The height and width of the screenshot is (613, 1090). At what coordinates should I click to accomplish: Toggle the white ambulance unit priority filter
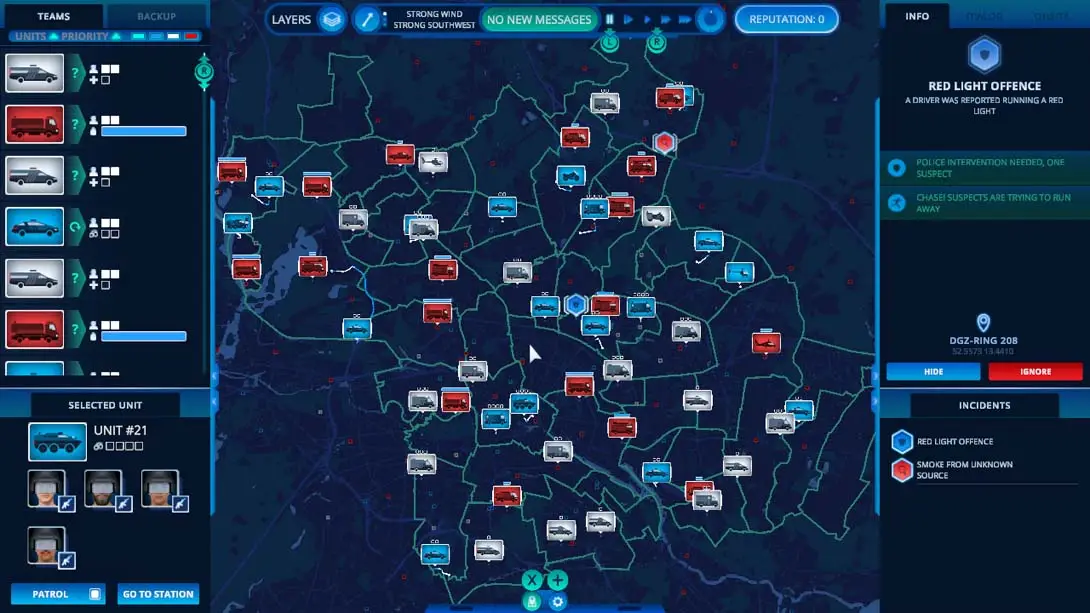pyautogui.click(x=174, y=36)
